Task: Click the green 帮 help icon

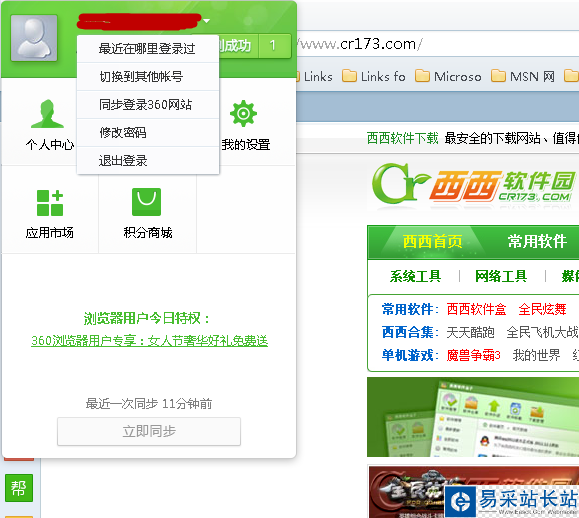Action: [19, 488]
